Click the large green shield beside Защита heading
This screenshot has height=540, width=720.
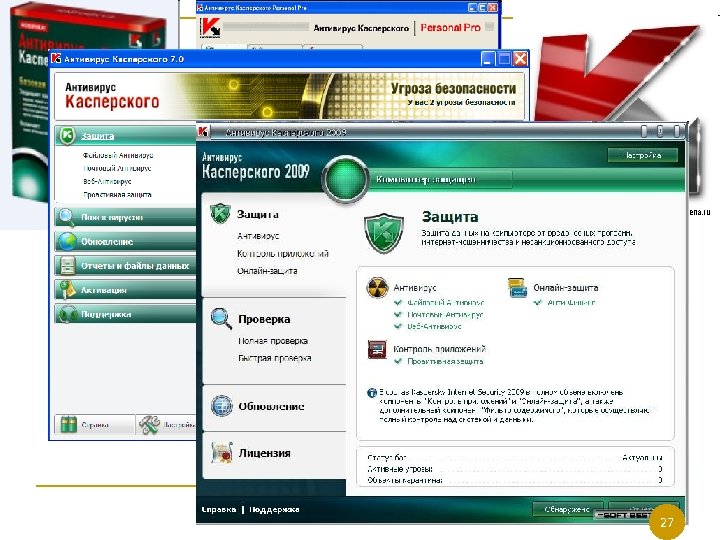tap(384, 233)
